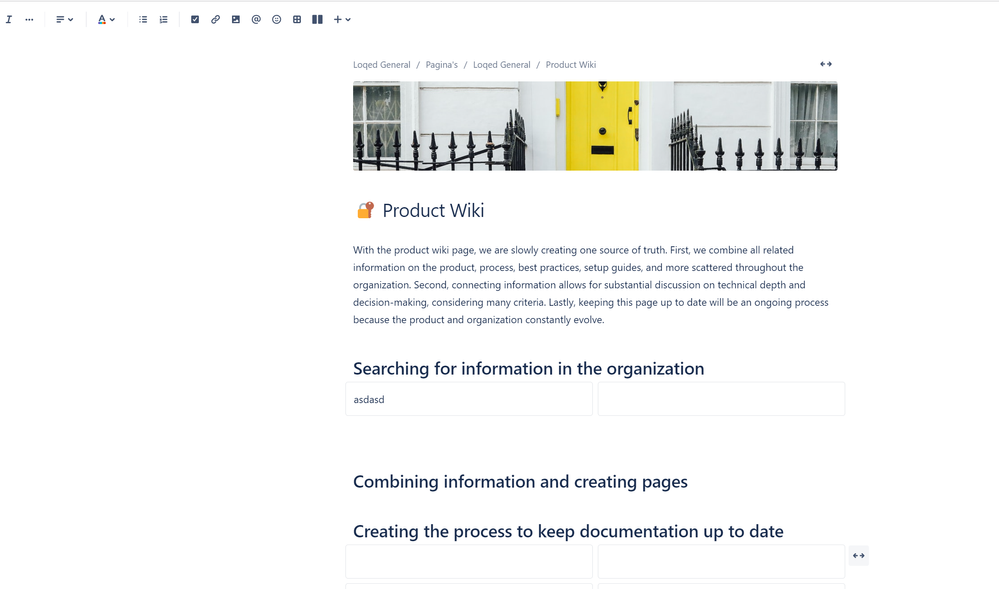
Task: Open the Loqed General breadcrumb after Pagina's
Action: (501, 65)
